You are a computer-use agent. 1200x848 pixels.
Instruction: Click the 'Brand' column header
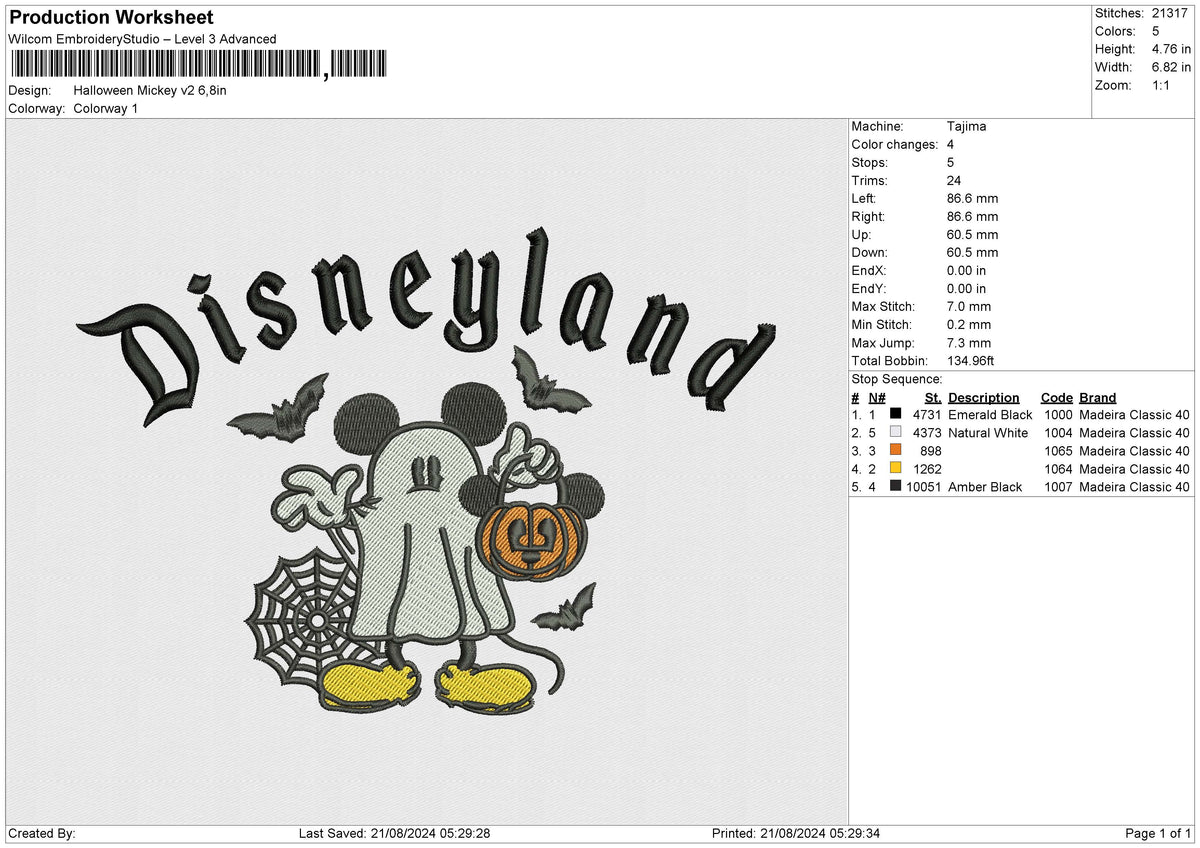tap(1097, 397)
